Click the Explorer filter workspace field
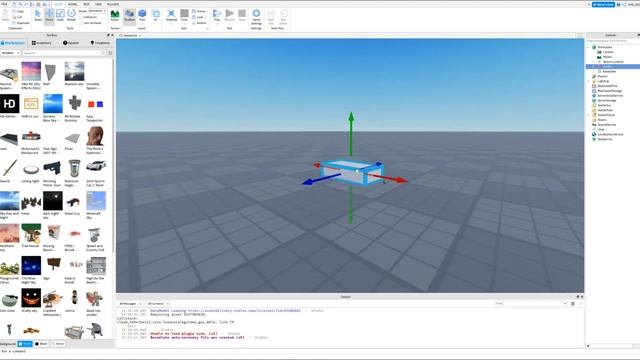This screenshot has height=360, width=640. coord(613,41)
